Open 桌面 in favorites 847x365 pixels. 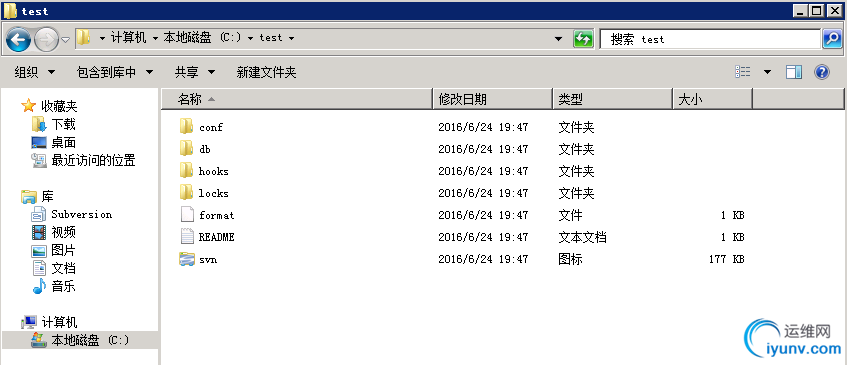[x=64, y=143]
